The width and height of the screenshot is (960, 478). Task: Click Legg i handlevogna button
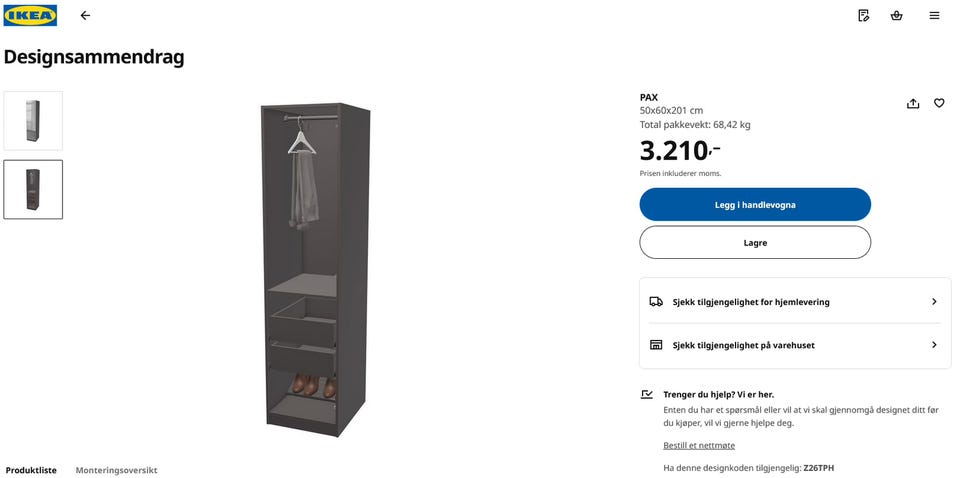(x=755, y=204)
